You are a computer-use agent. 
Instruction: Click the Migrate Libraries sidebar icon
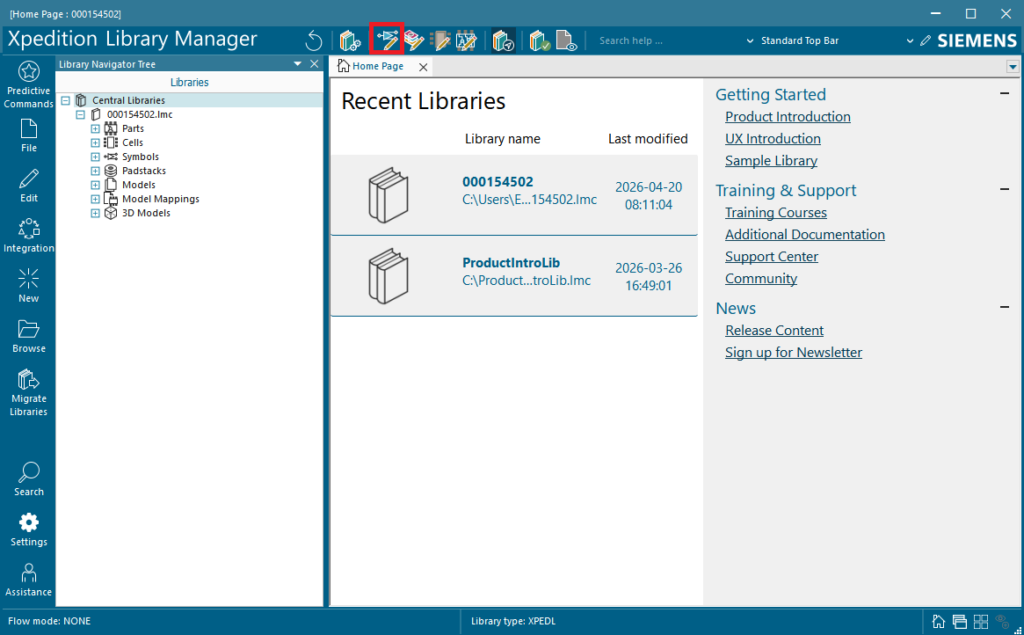[x=29, y=392]
